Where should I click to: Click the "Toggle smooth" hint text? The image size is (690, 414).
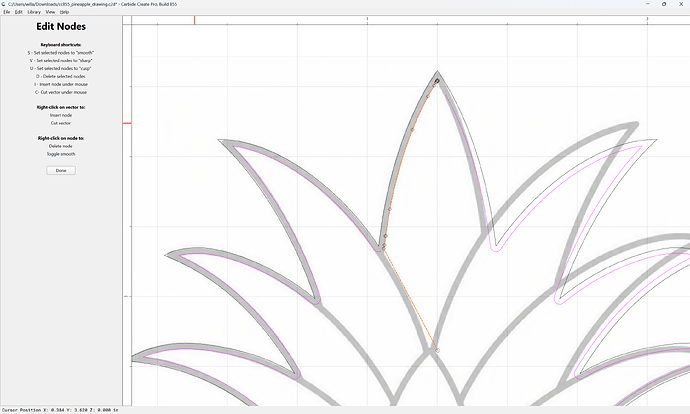pos(61,154)
